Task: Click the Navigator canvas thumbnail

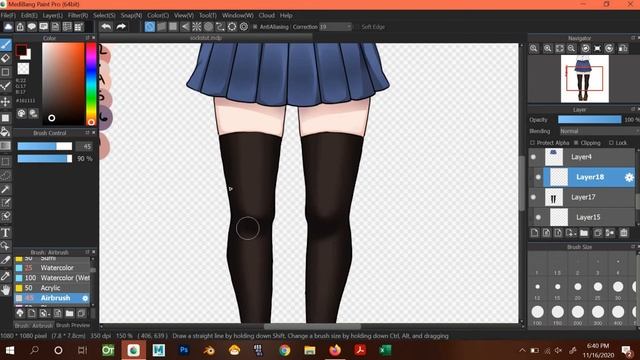Action: tap(584, 79)
